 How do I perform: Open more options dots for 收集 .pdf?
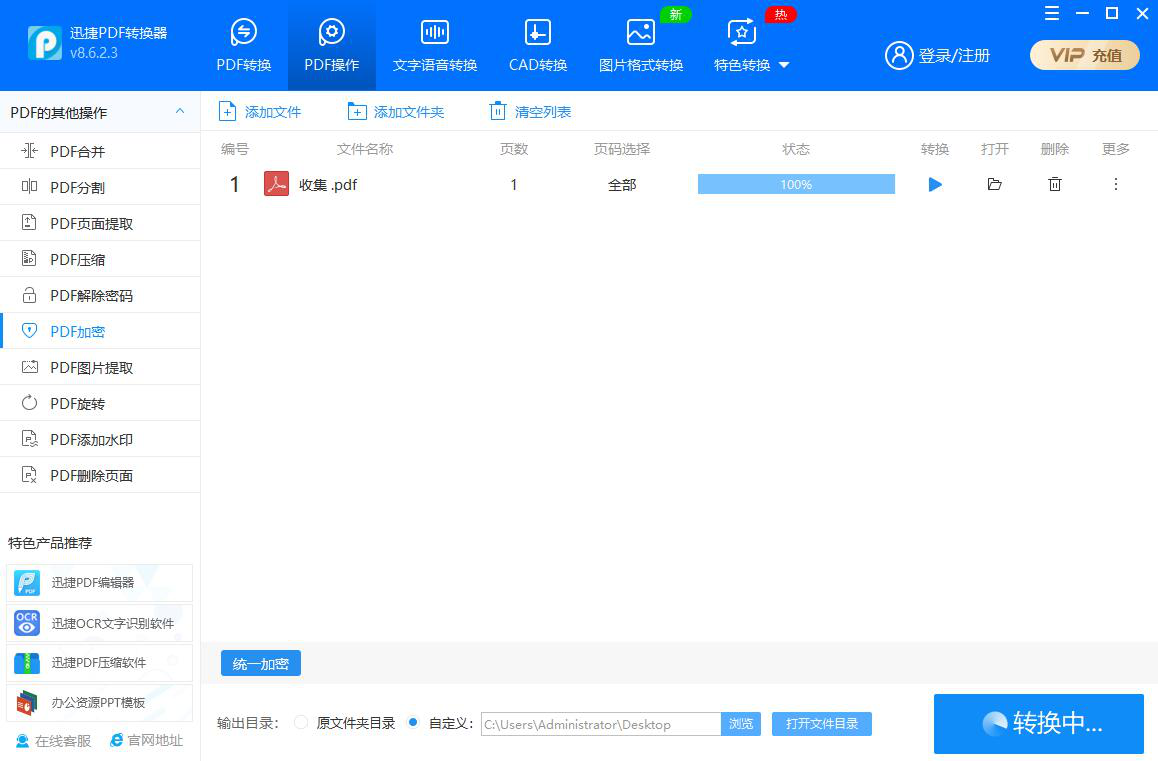pyautogui.click(x=1115, y=184)
